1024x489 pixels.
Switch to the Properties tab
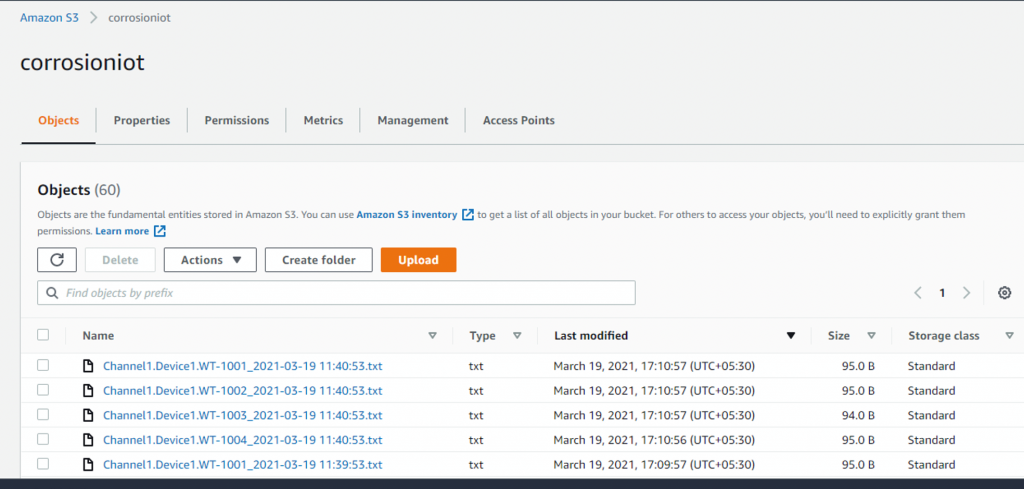pos(142,120)
